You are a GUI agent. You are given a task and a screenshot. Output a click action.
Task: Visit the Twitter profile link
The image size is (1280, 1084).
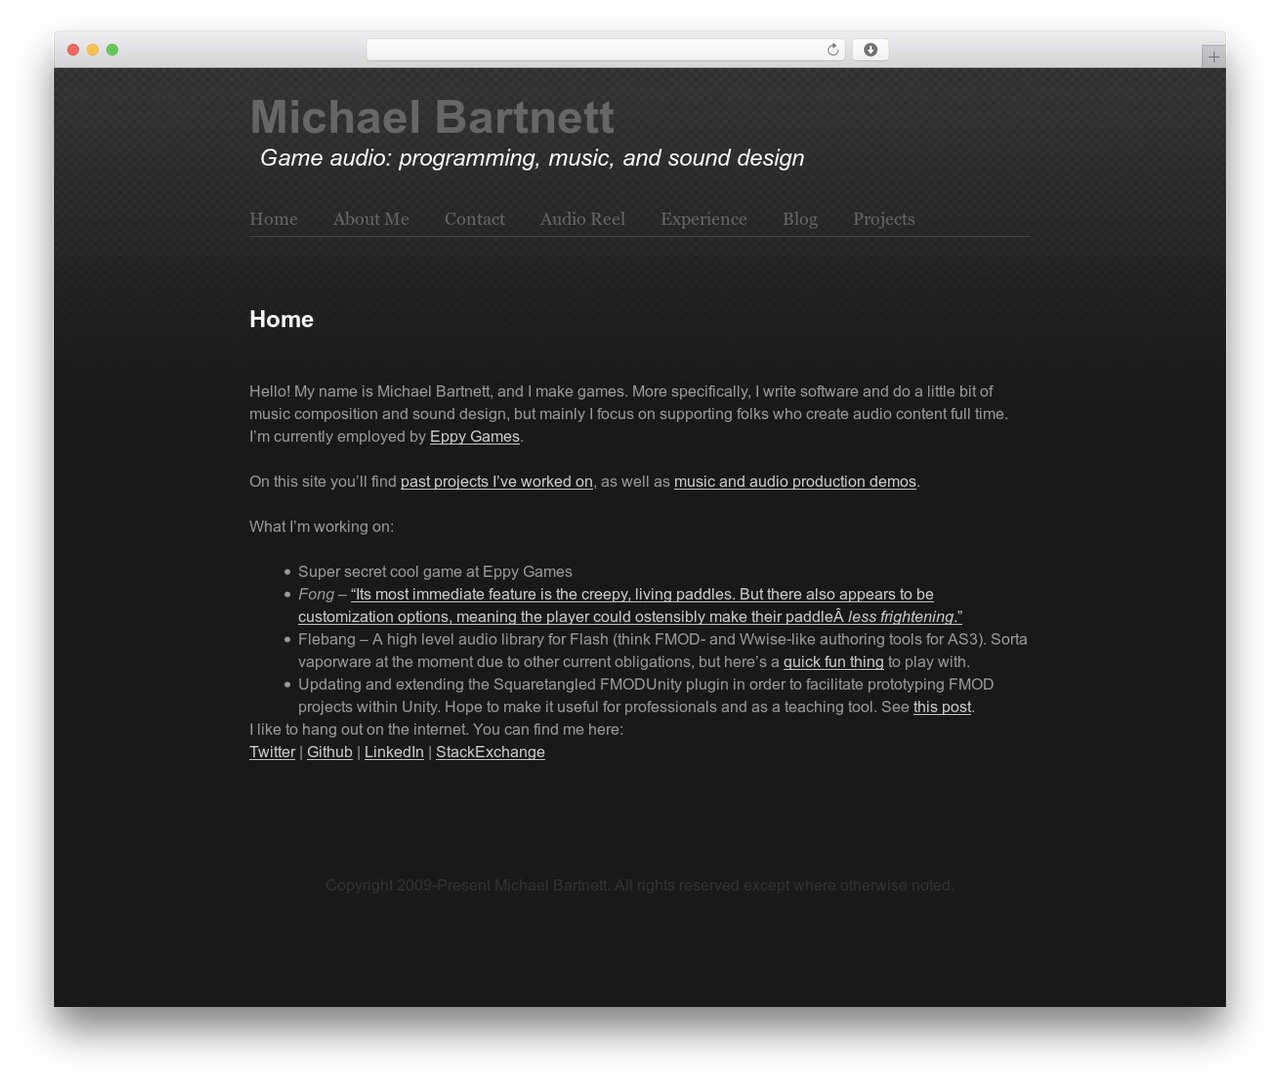tap(272, 752)
